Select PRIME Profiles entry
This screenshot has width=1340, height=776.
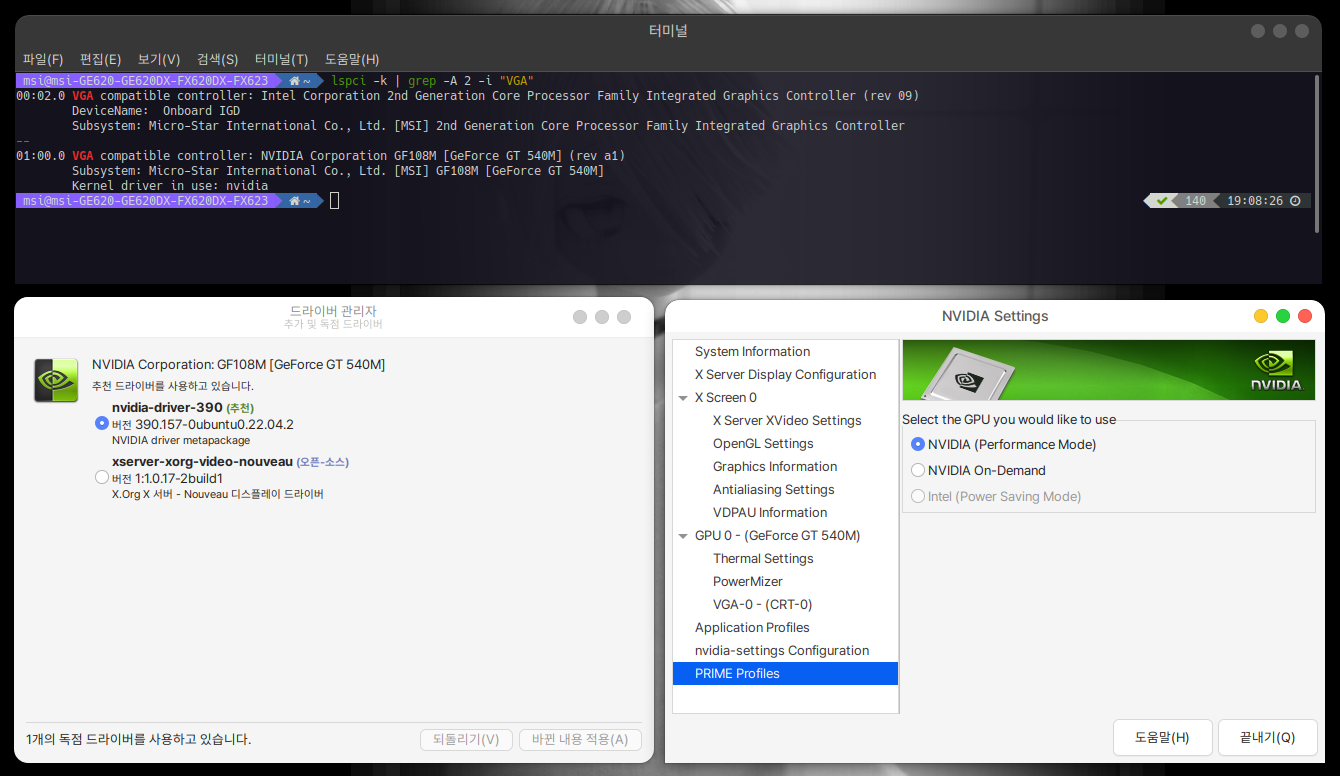click(786, 674)
